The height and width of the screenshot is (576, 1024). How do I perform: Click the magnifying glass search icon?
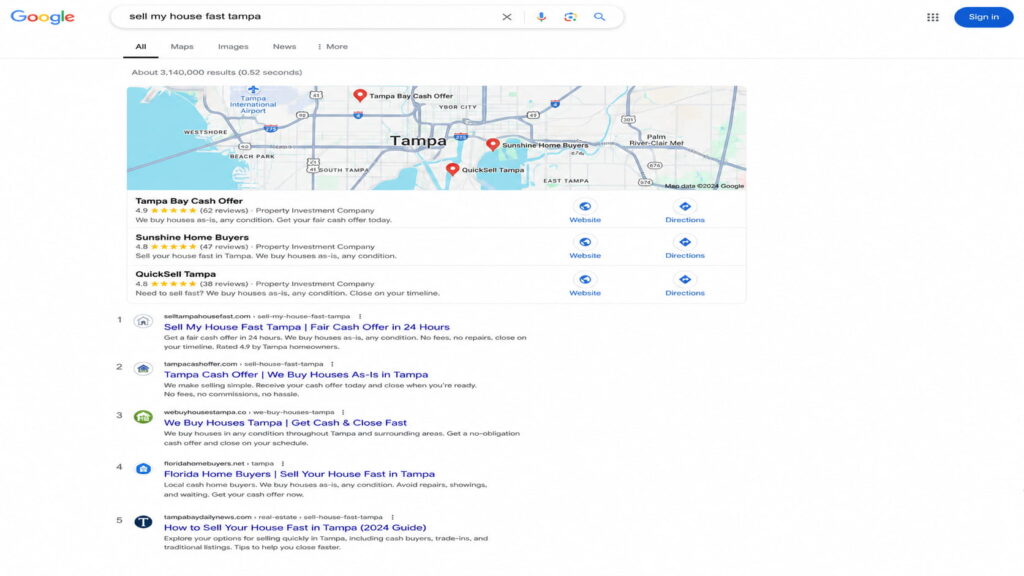(x=599, y=17)
